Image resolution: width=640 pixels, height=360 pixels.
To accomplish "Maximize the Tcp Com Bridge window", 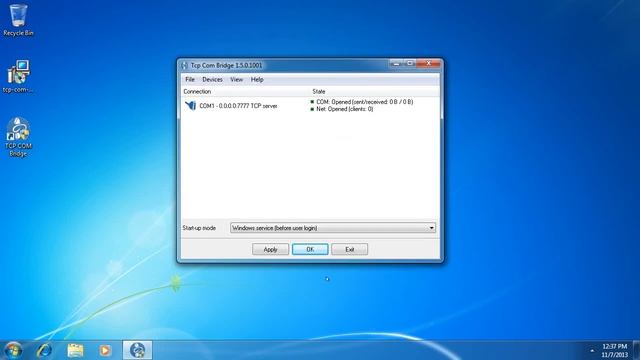I will 410,63.
